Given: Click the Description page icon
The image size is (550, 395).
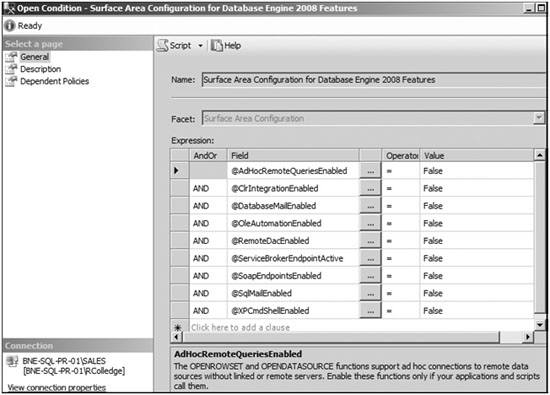Looking at the screenshot, I should click(x=11, y=69).
